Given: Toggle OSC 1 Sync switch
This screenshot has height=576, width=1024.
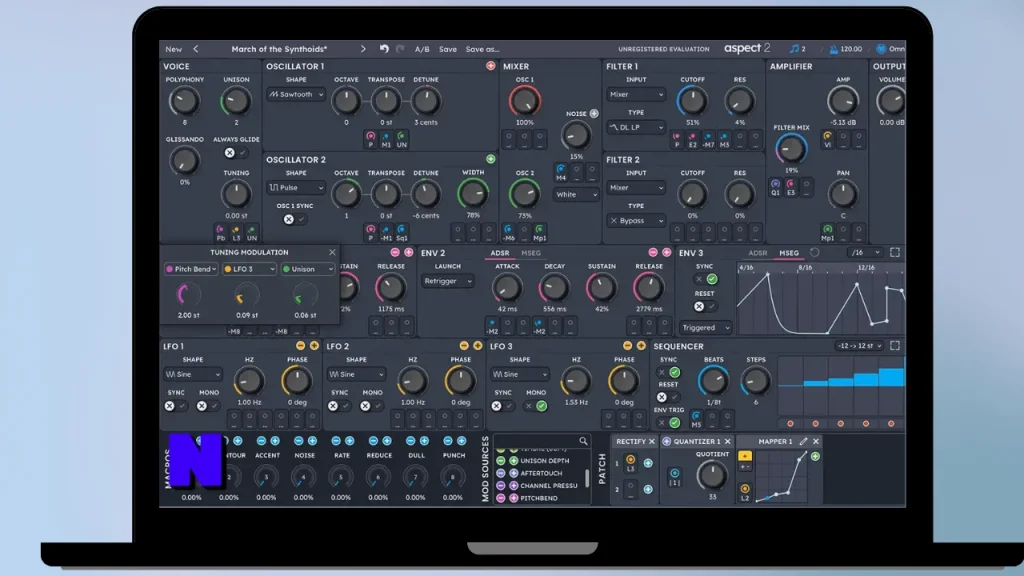Looking at the screenshot, I should click(294, 219).
